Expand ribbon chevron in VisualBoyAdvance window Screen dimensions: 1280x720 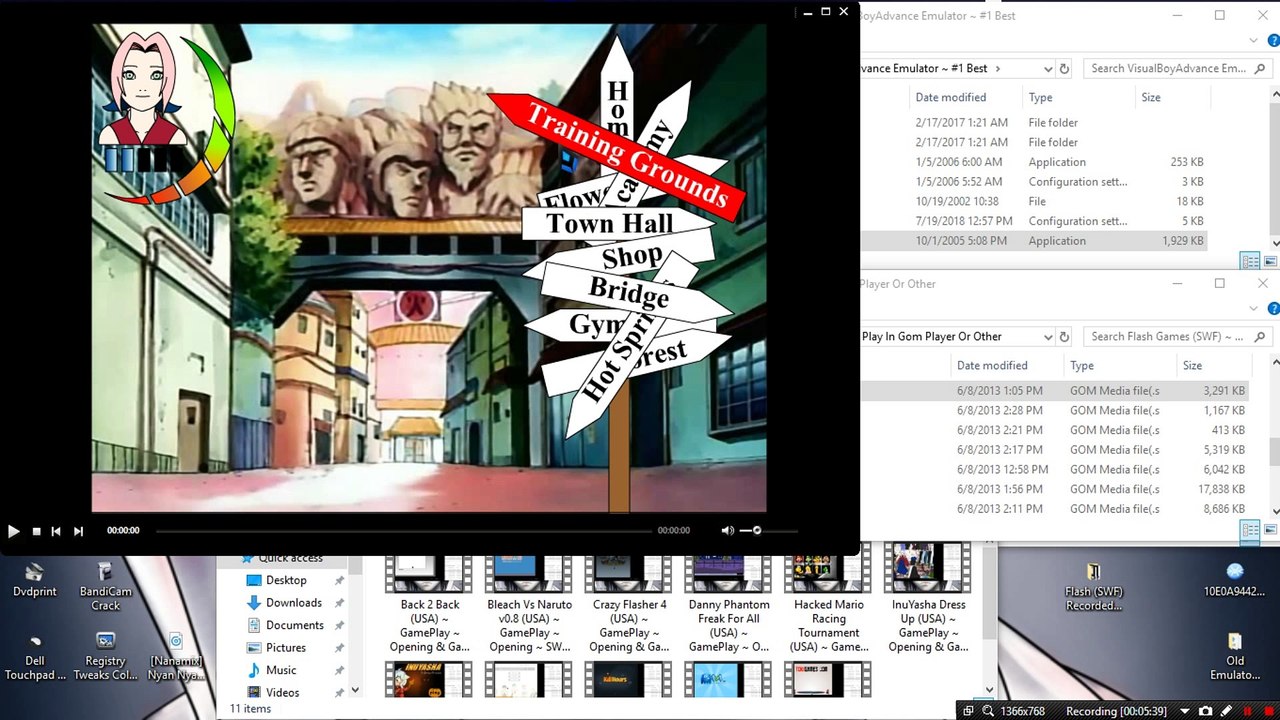pyautogui.click(x=1254, y=41)
